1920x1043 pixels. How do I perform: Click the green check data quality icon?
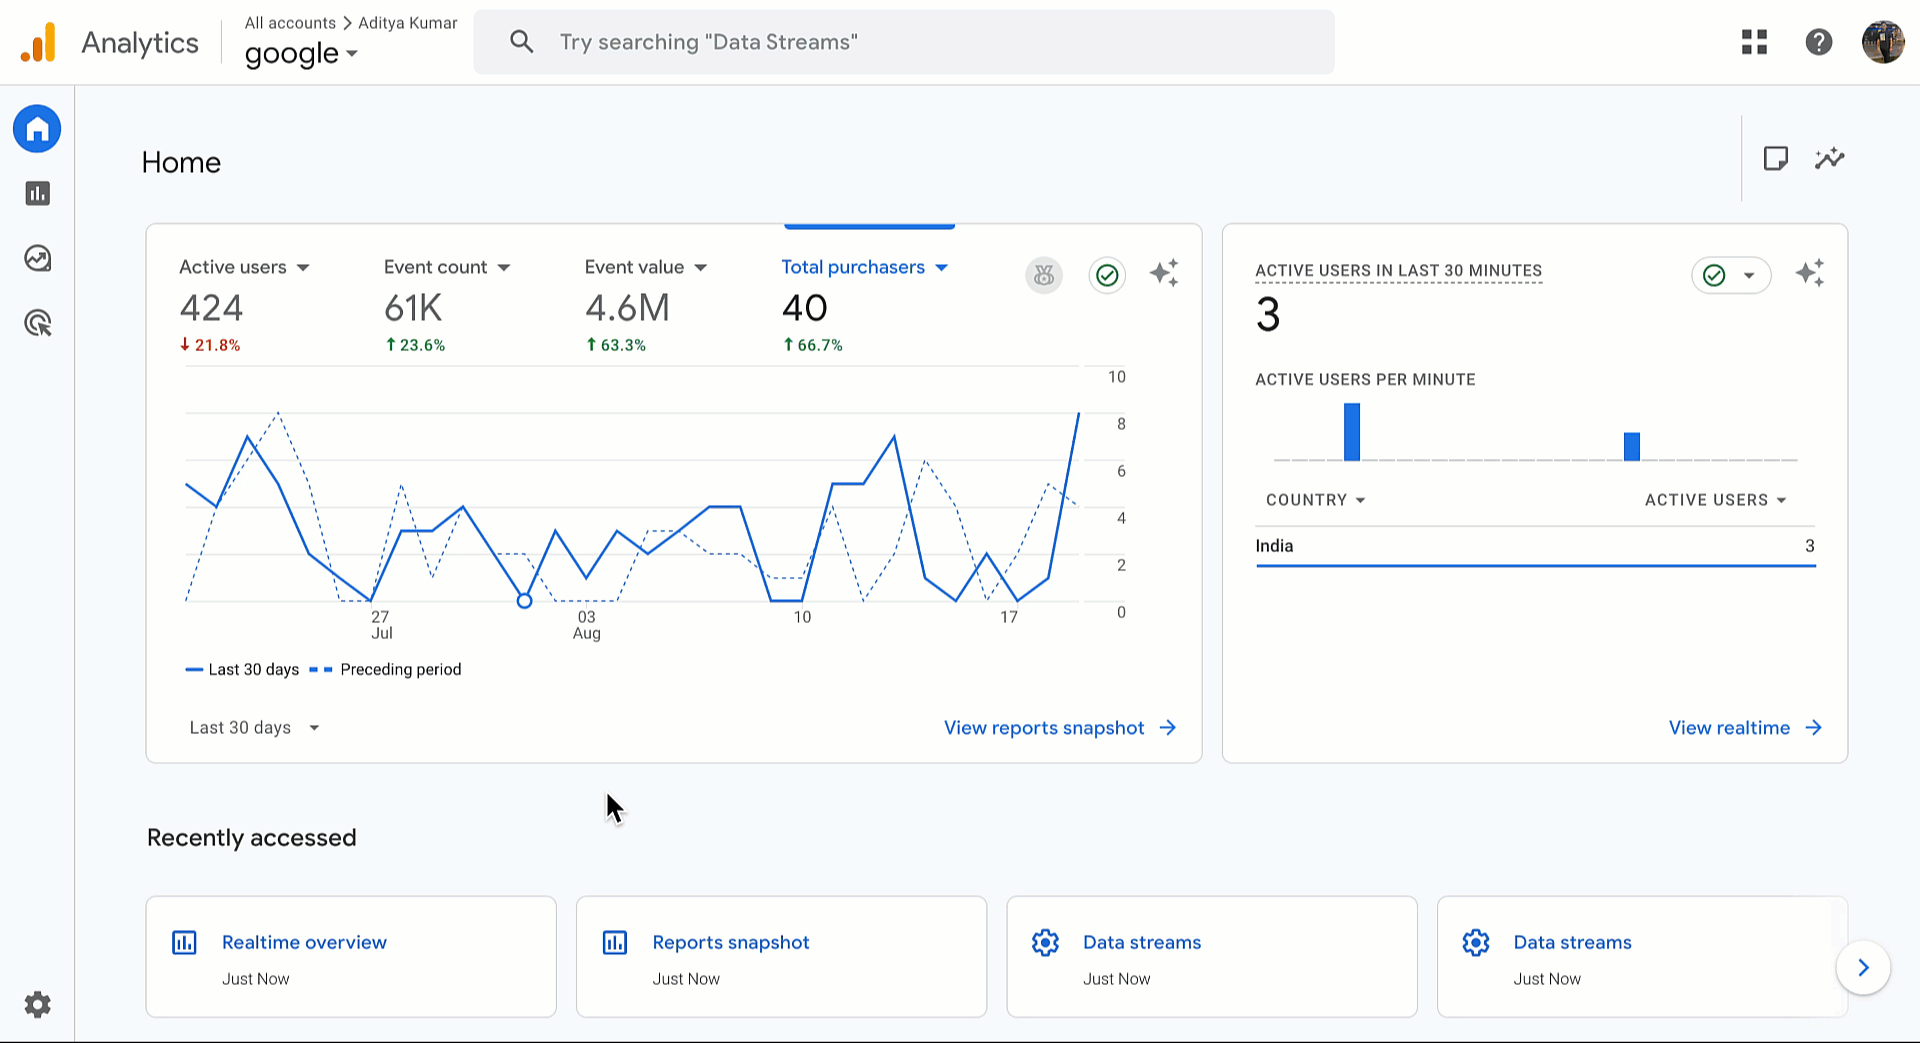click(x=1107, y=275)
